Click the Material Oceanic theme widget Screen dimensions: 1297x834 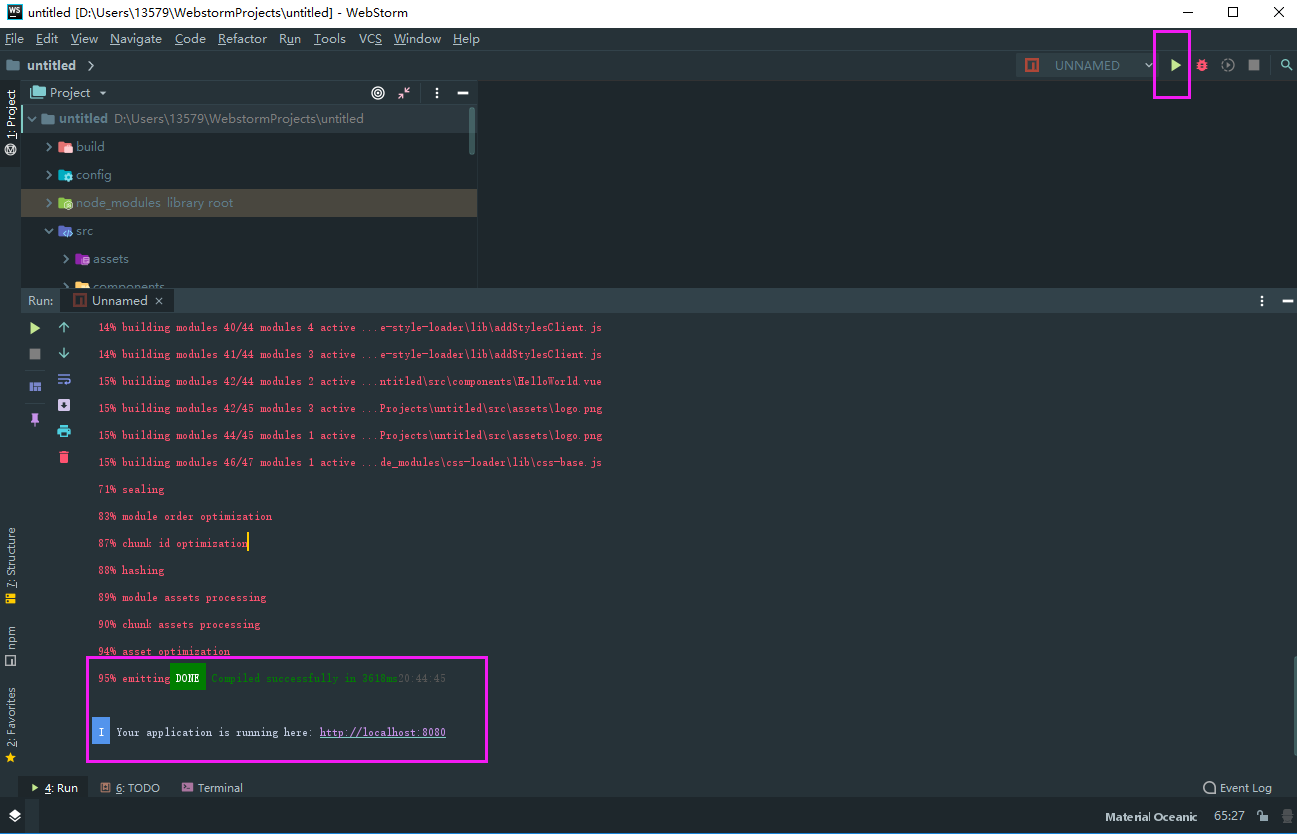[x=1151, y=816]
